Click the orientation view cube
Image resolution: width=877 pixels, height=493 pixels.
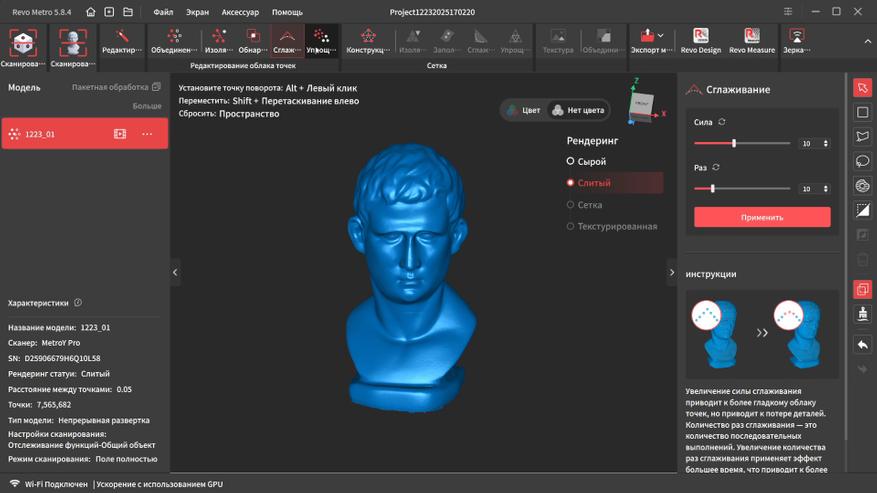coord(642,106)
